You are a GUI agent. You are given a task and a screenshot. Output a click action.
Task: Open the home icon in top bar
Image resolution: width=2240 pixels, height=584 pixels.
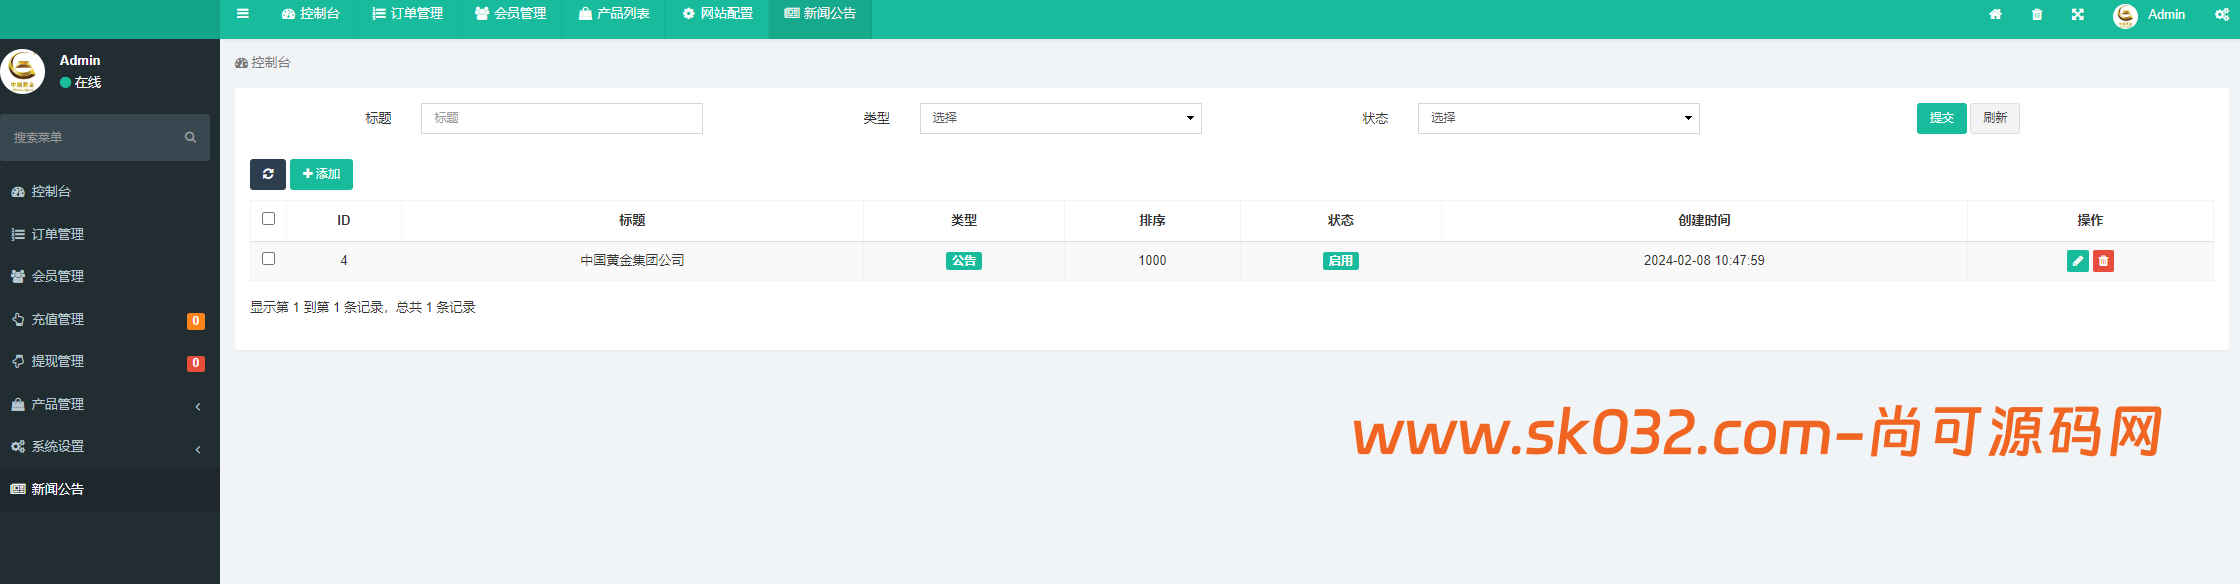tap(1995, 14)
